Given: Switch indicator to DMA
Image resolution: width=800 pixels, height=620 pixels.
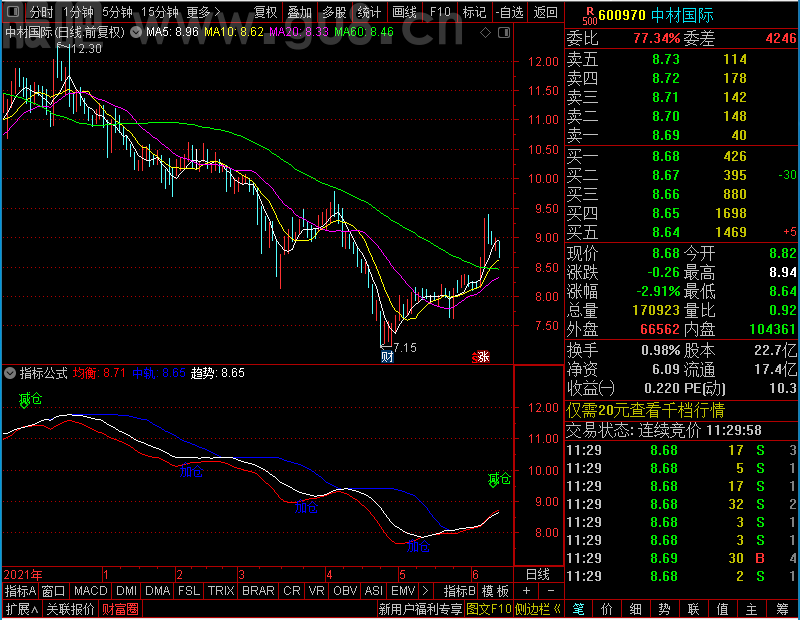Looking at the screenshot, I should (x=157, y=591).
